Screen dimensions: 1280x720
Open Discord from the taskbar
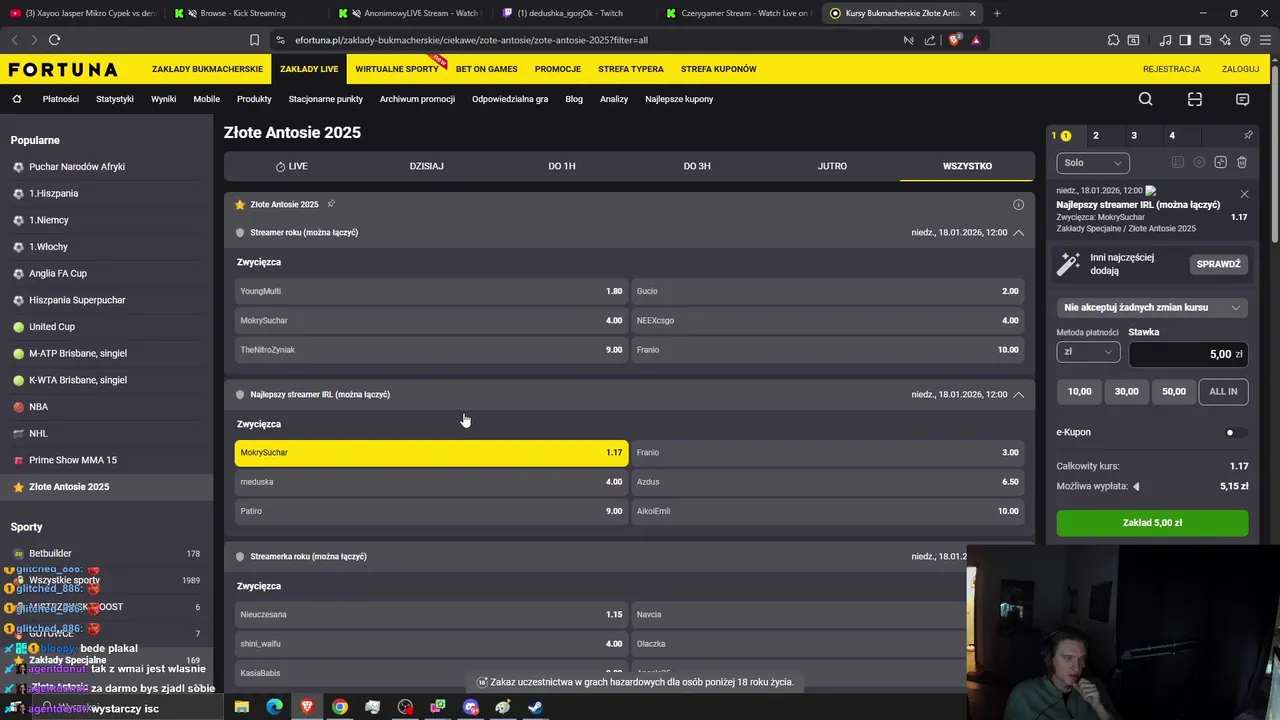click(x=471, y=707)
